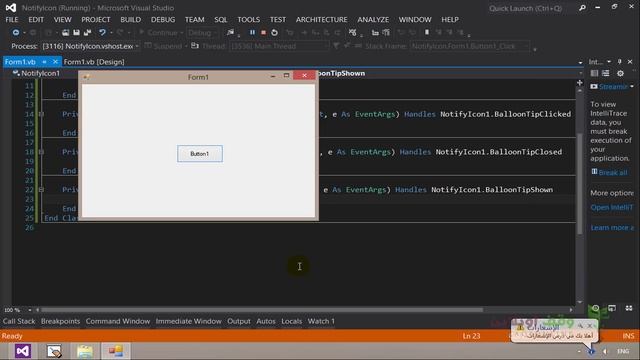This screenshot has height=360, width=640.
Task: Click the Visual Studio logo icon
Action: tap(11, 8)
